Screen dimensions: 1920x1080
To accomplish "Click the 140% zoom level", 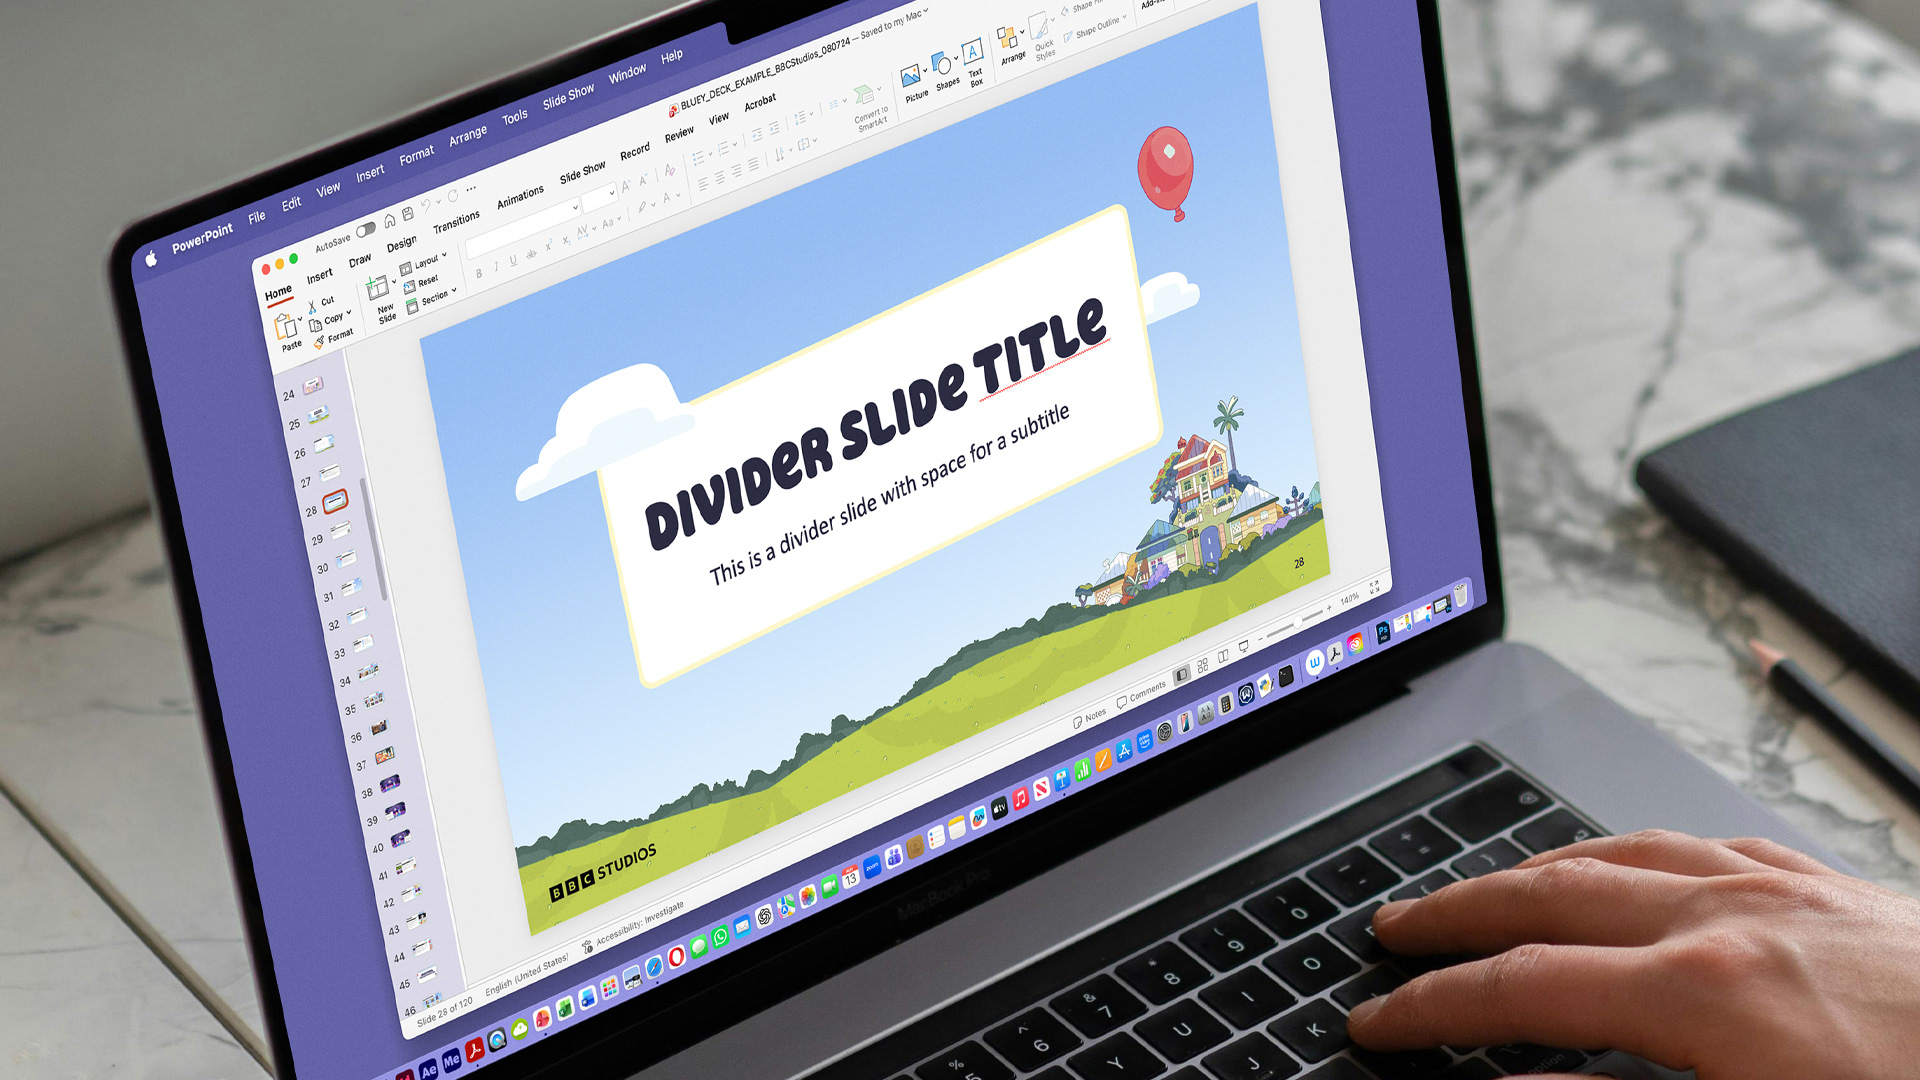I will point(1350,599).
